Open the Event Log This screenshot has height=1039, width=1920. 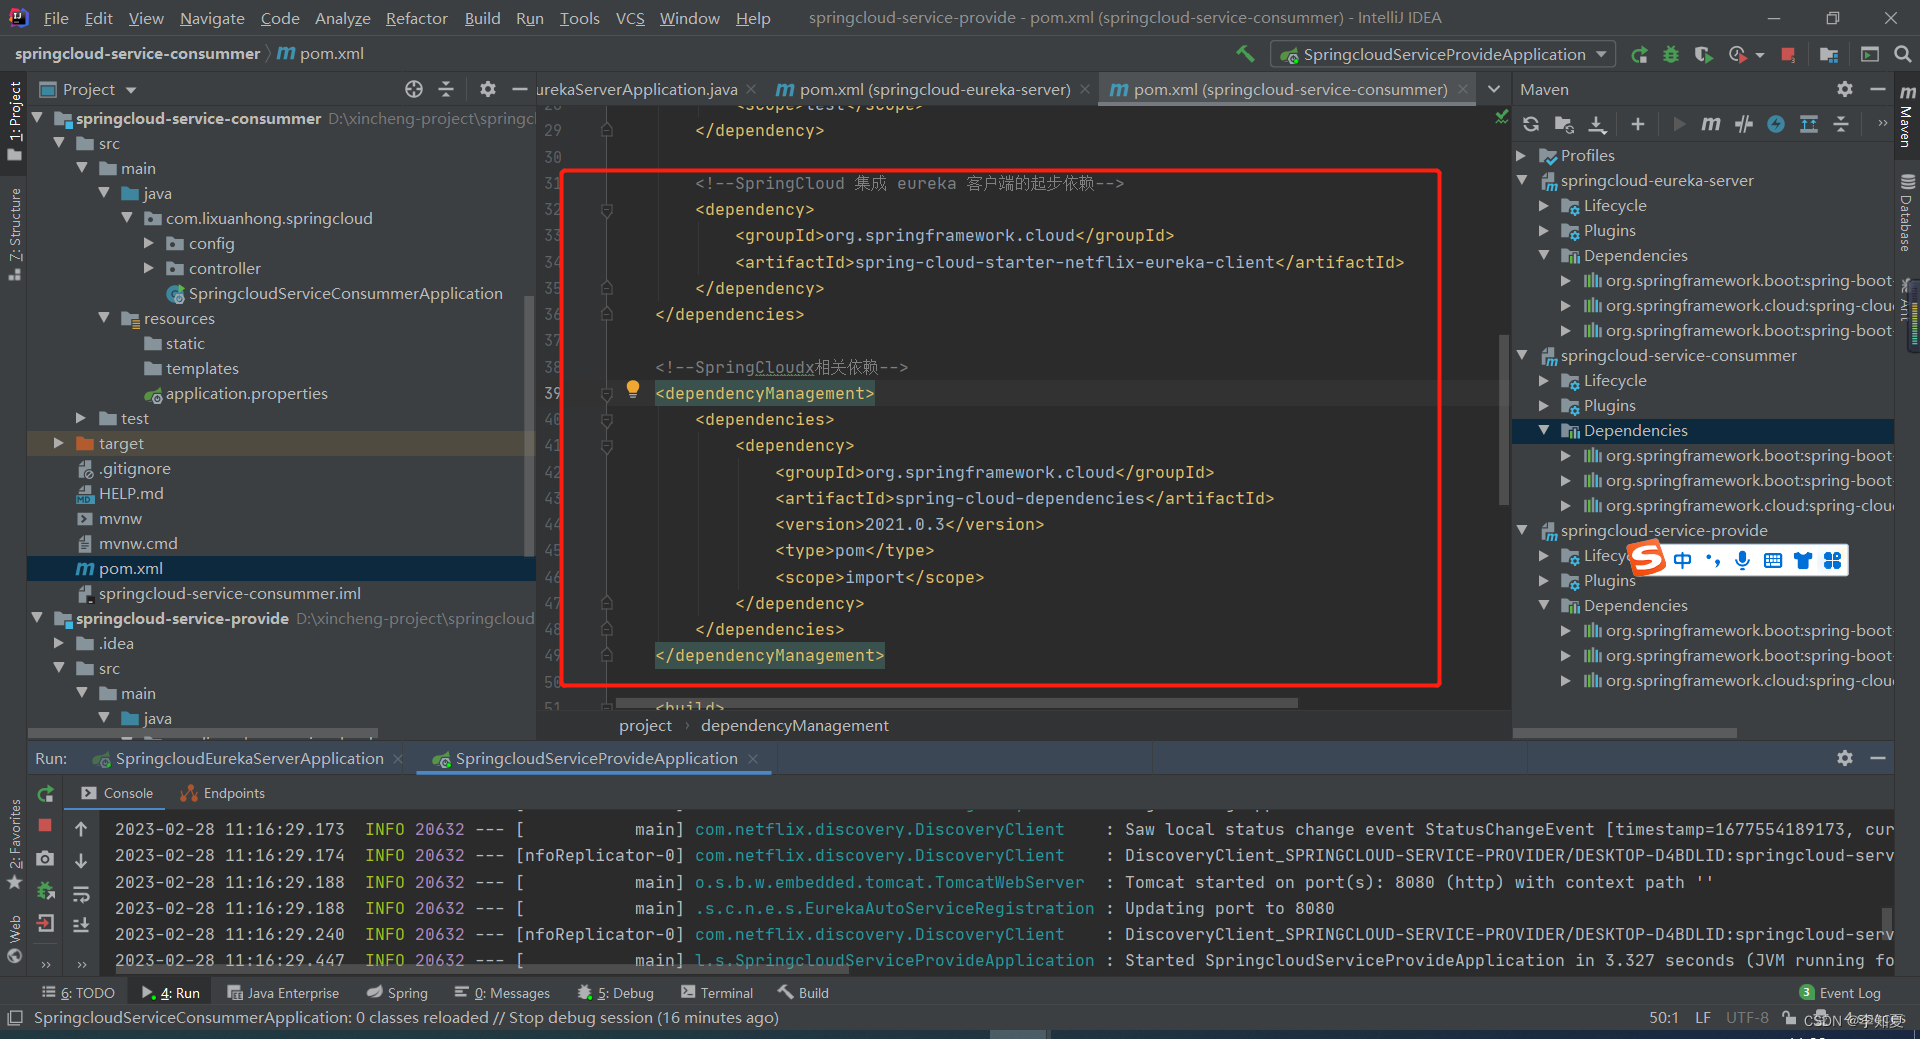point(1840,993)
